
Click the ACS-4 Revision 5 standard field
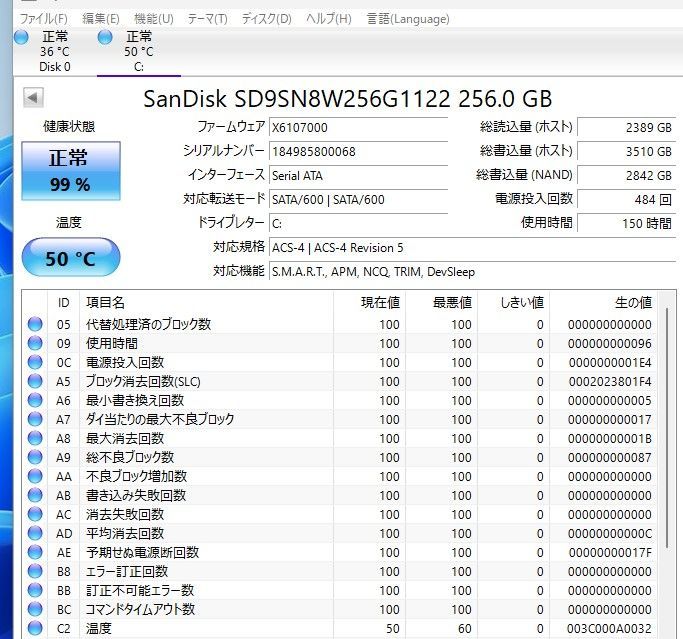pyautogui.click(x=473, y=248)
